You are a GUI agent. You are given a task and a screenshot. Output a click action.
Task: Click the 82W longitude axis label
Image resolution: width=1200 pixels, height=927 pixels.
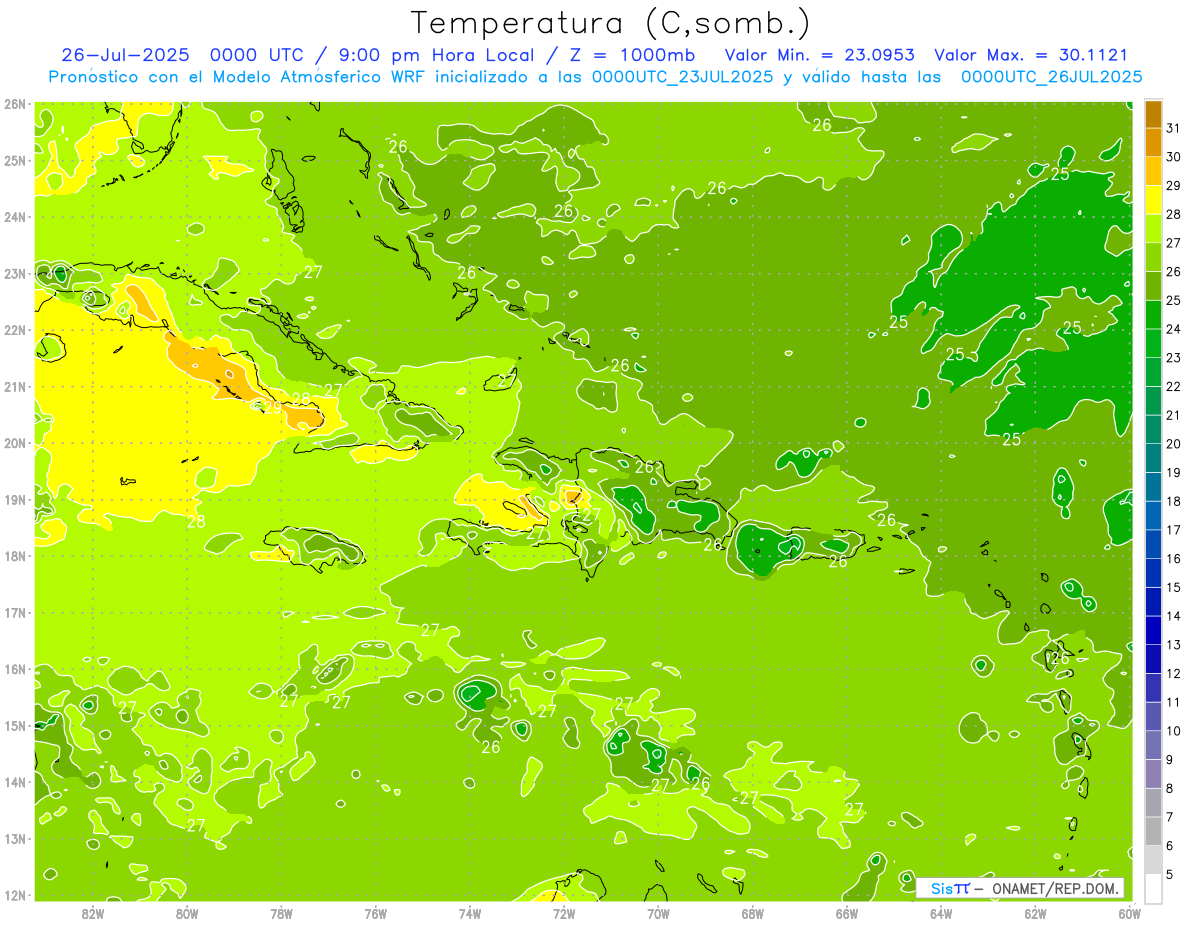point(93,913)
